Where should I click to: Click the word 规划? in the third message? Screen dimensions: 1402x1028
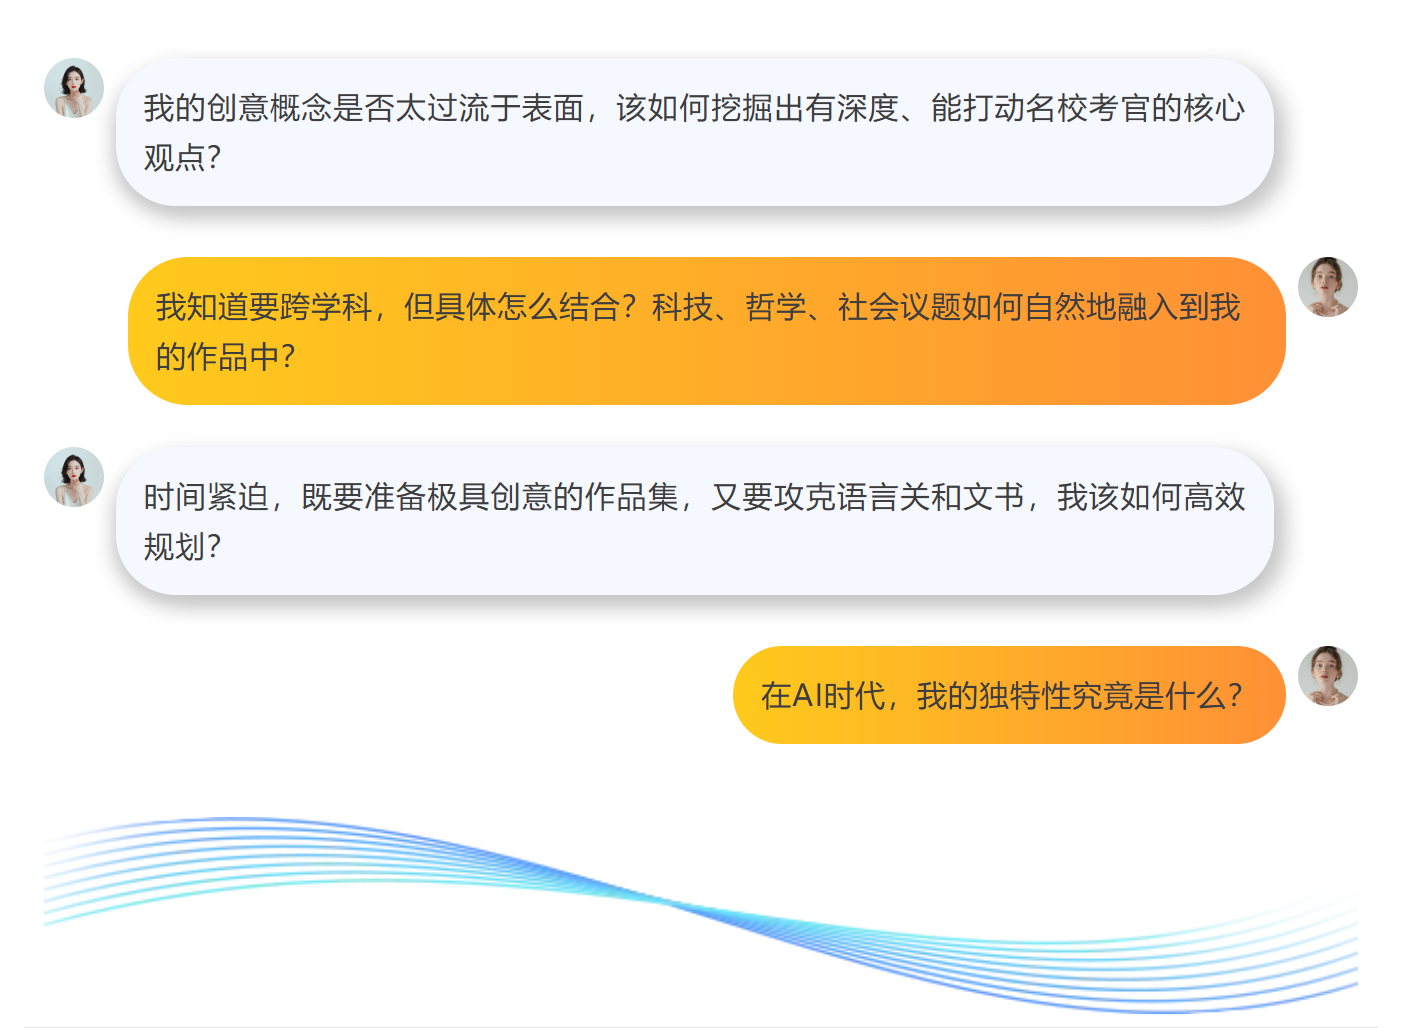click(x=182, y=547)
